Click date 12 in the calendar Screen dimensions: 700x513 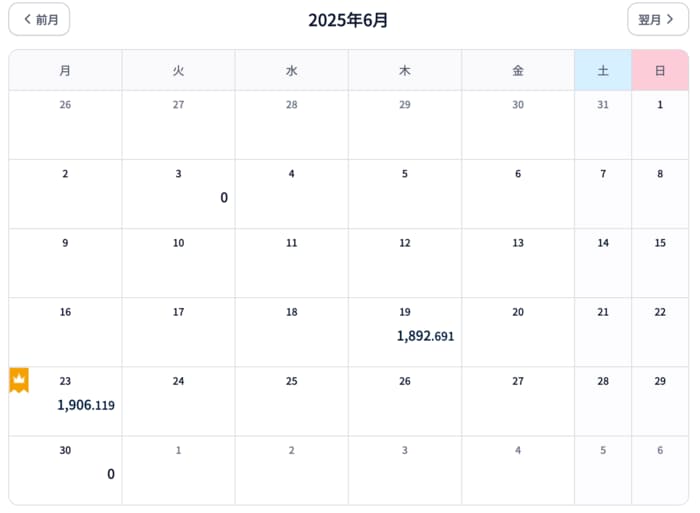coord(405,262)
